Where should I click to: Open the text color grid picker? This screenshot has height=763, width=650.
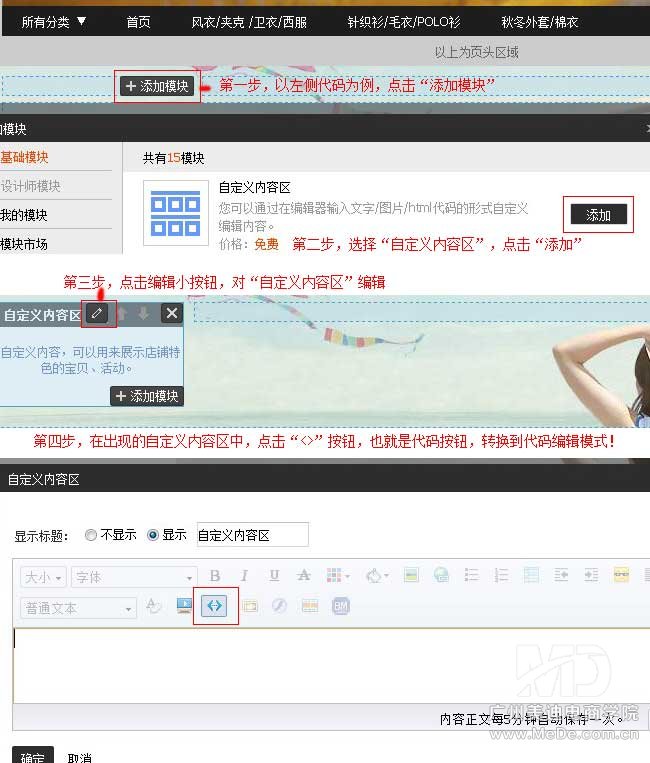pyautogui.click(x=338, y=576)
